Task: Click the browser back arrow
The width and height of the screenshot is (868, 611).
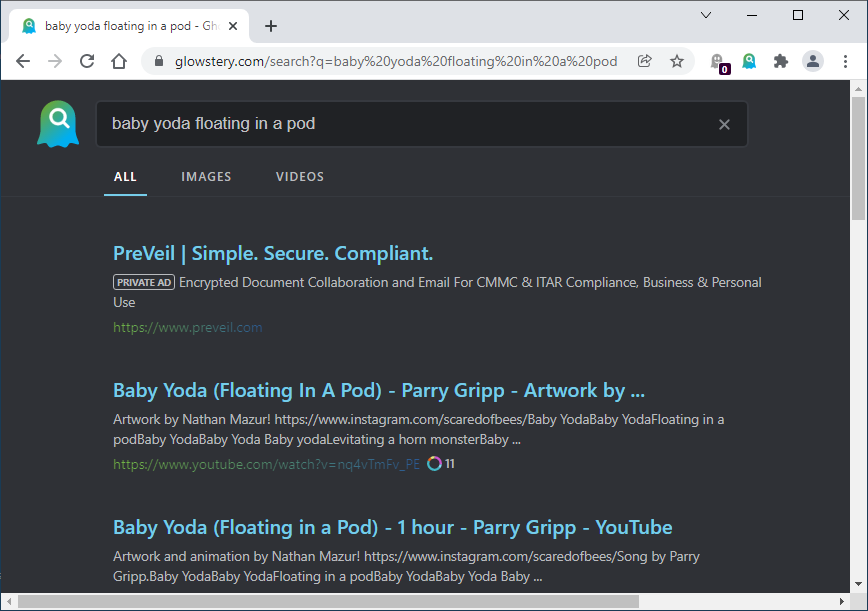Action: (x=23, y=61)
